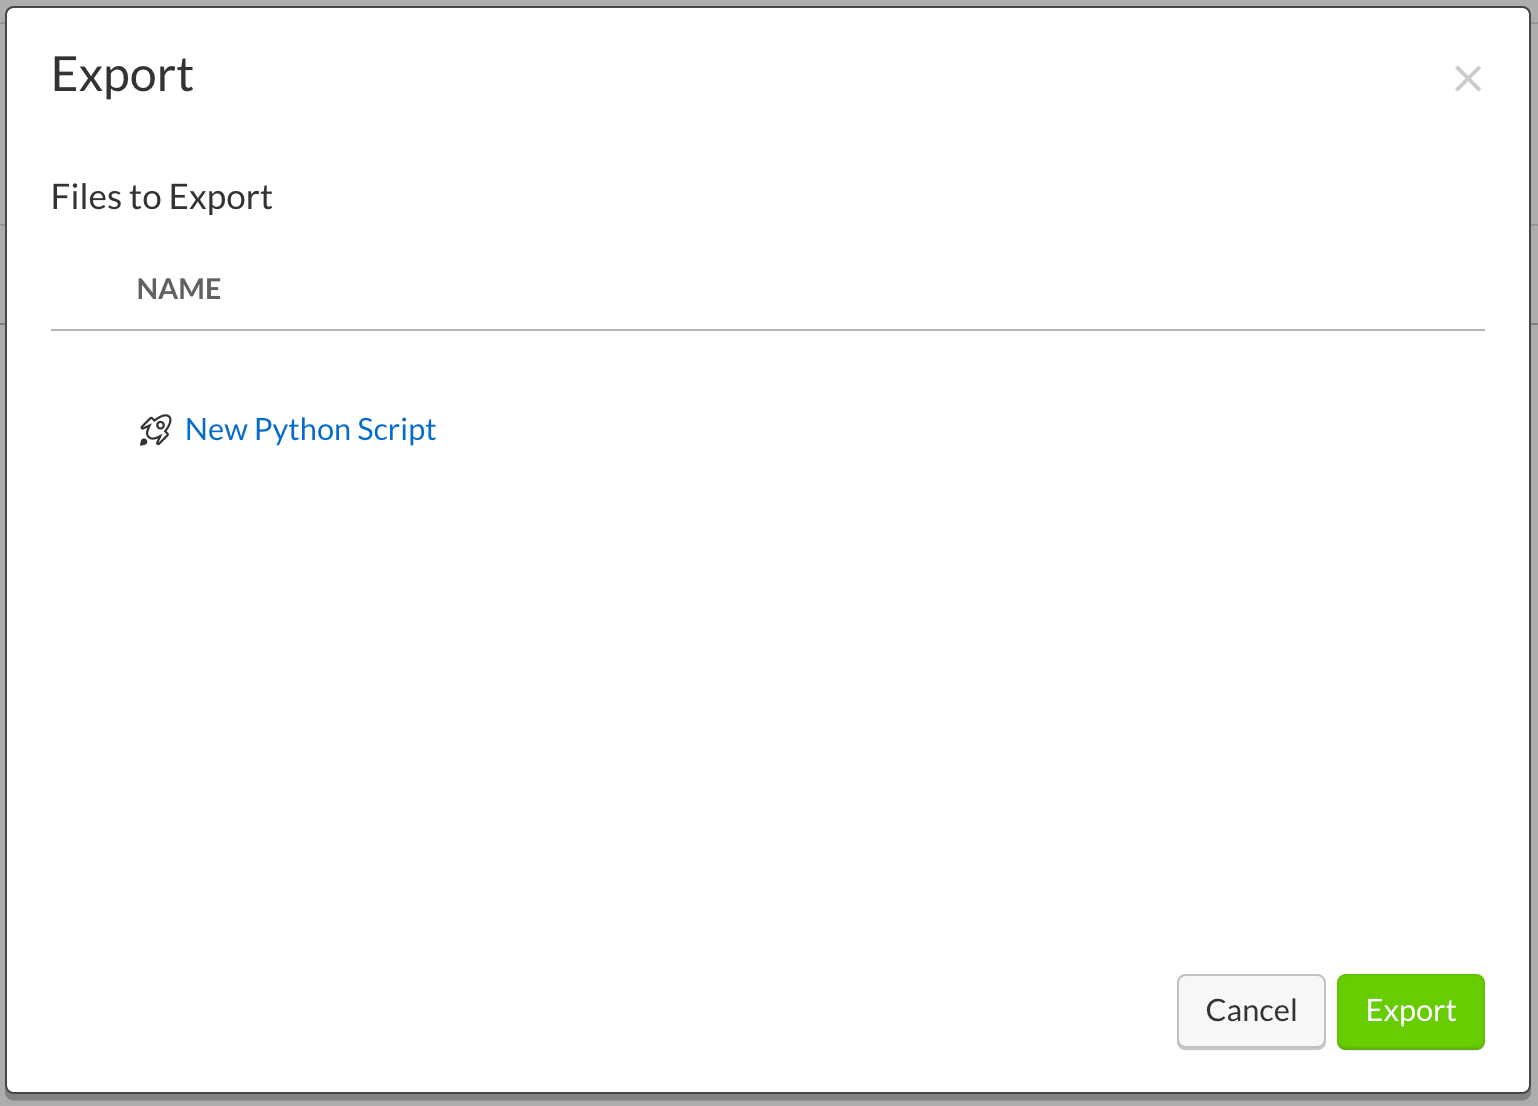Select the Python script rocket file icon
The height and width of the screenshot is (1106, 1538).
(155, 430)
